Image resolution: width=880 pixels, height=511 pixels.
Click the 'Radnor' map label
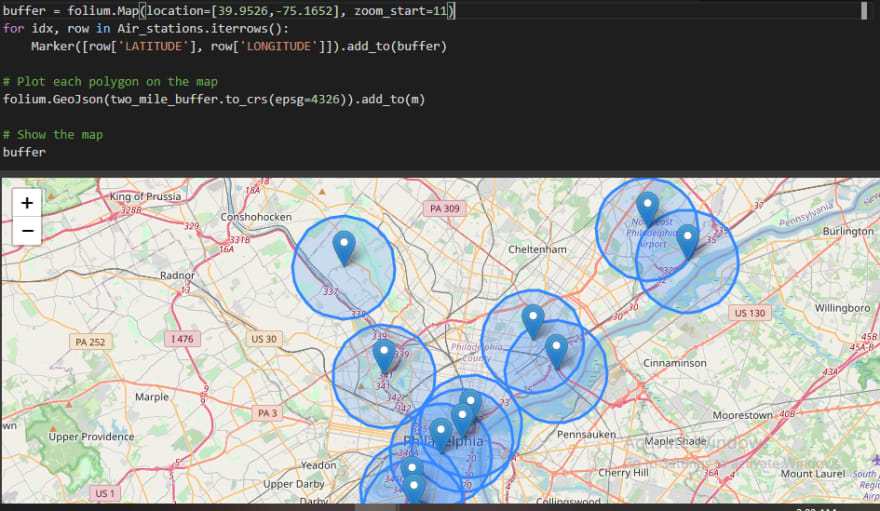click(177, 275)
